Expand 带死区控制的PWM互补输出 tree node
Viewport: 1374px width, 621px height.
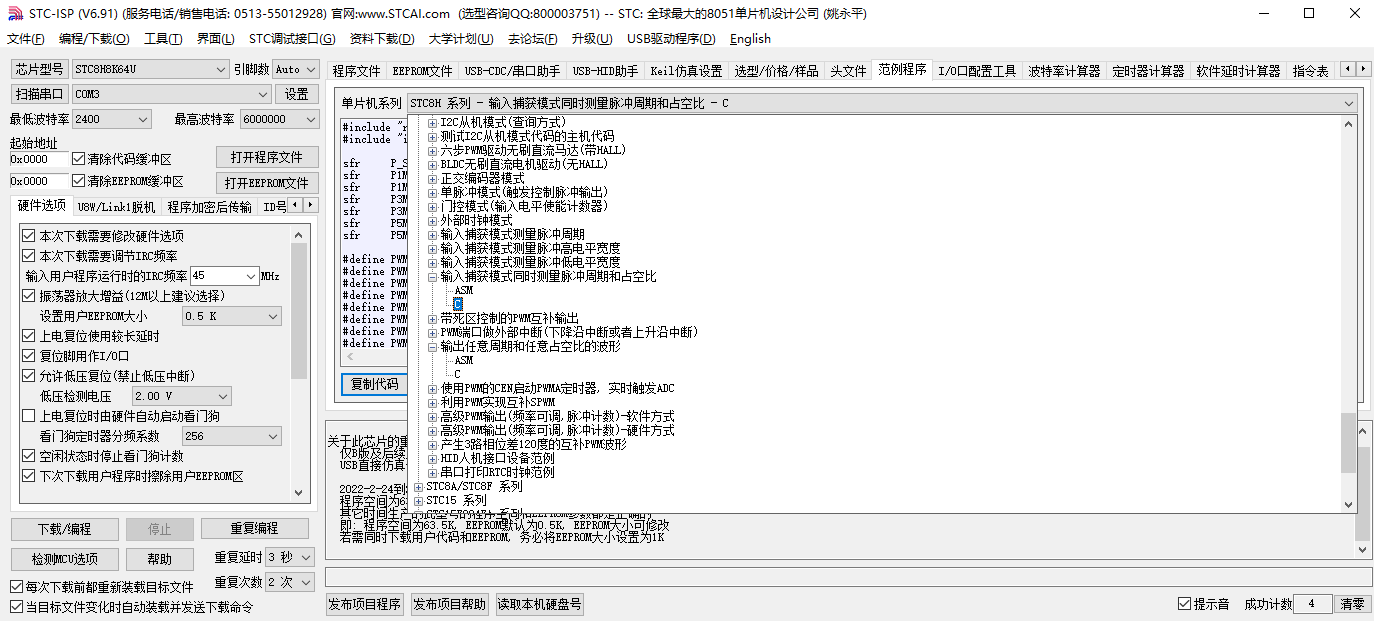pyautogui.click(x=432, y=318)
